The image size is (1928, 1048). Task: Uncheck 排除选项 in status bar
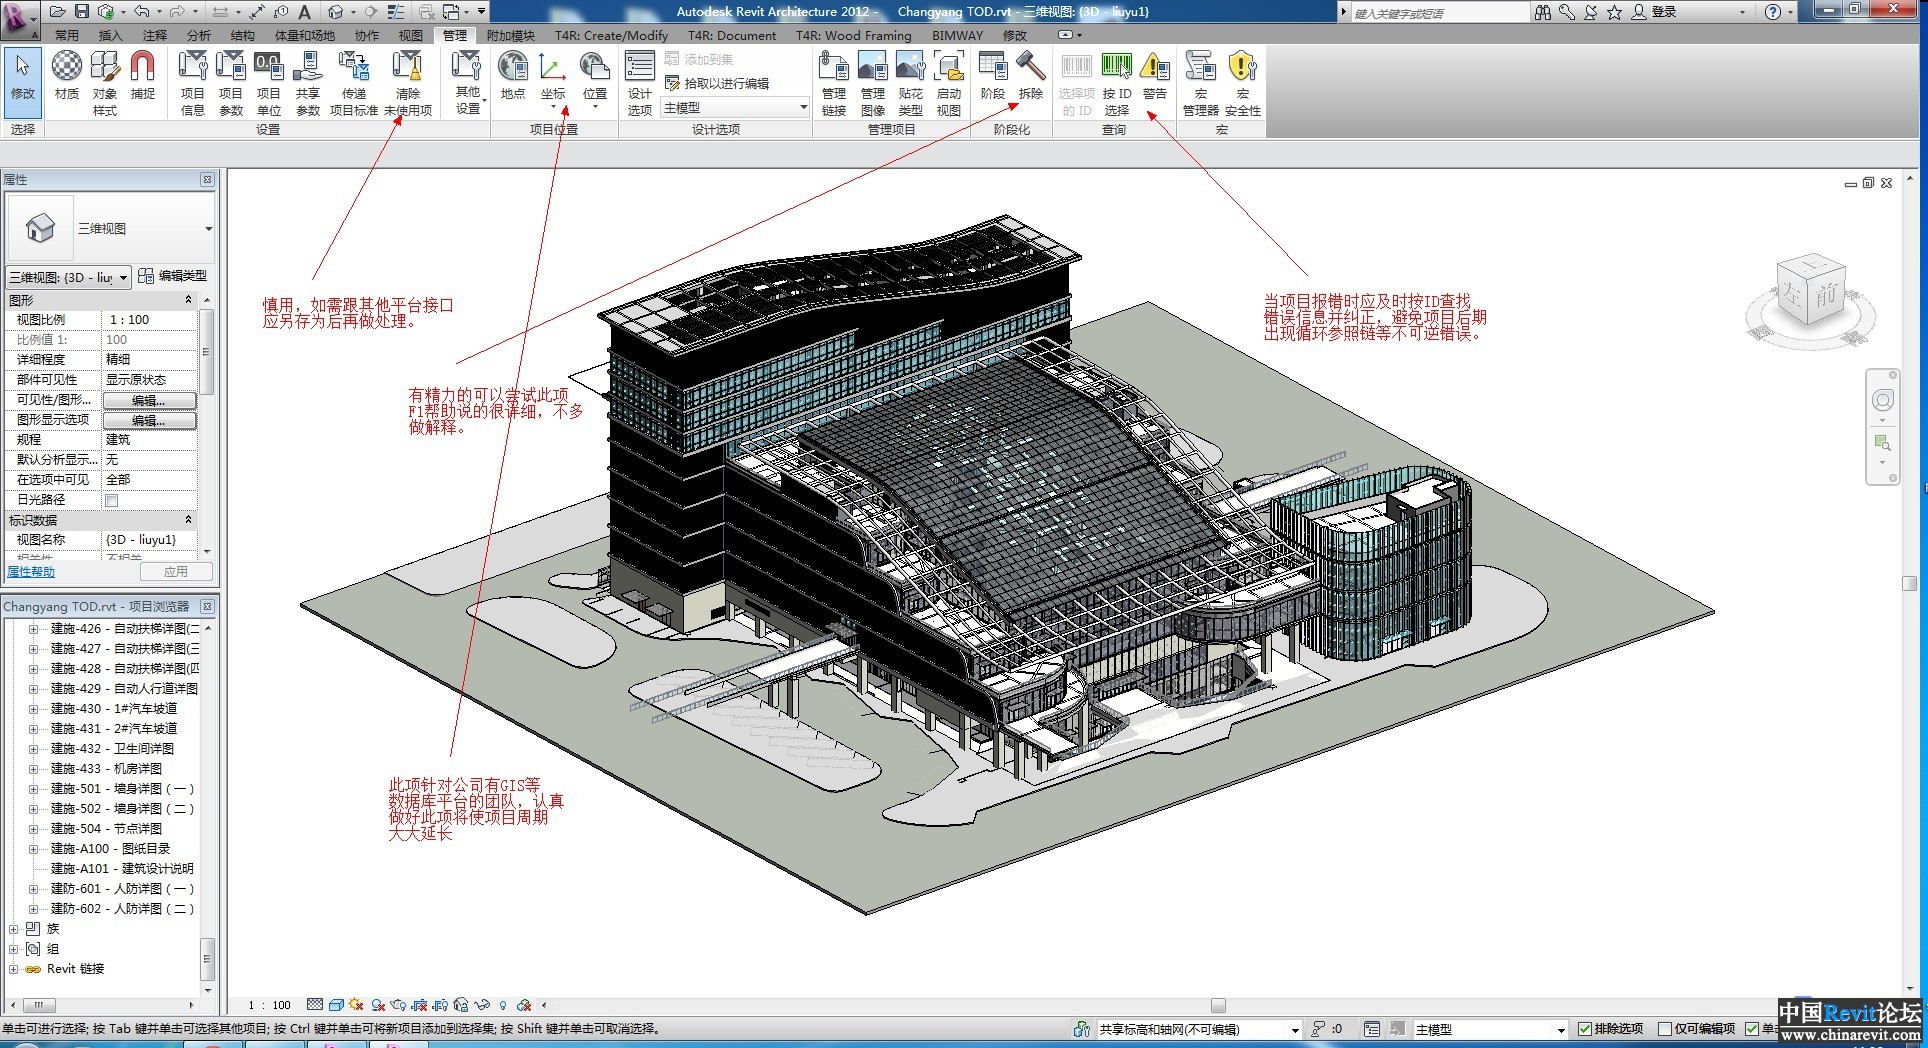coord(1585,1029)
